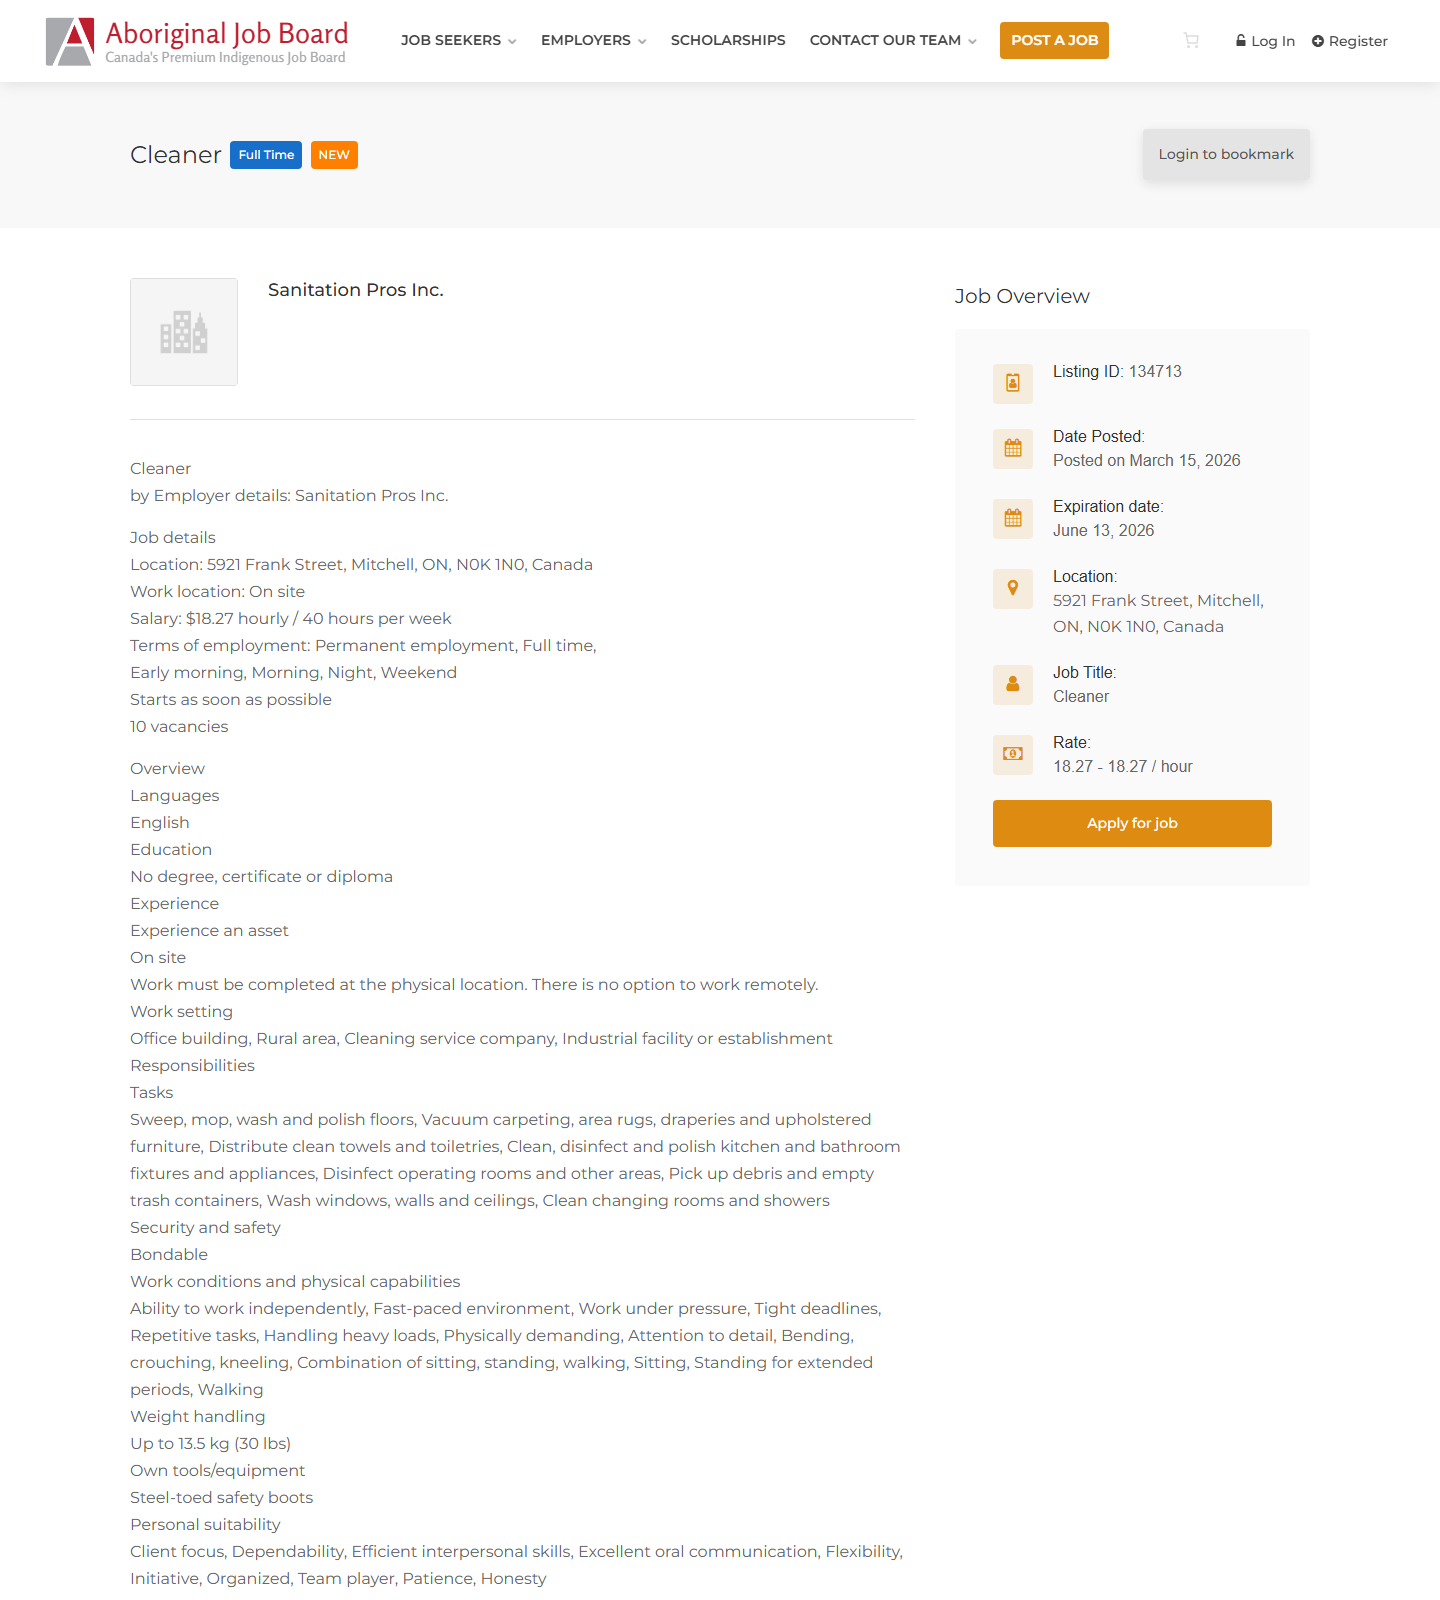Click the Aboriginal Job Board logo
This screenshot has width=1440, height=1600.
196,40
